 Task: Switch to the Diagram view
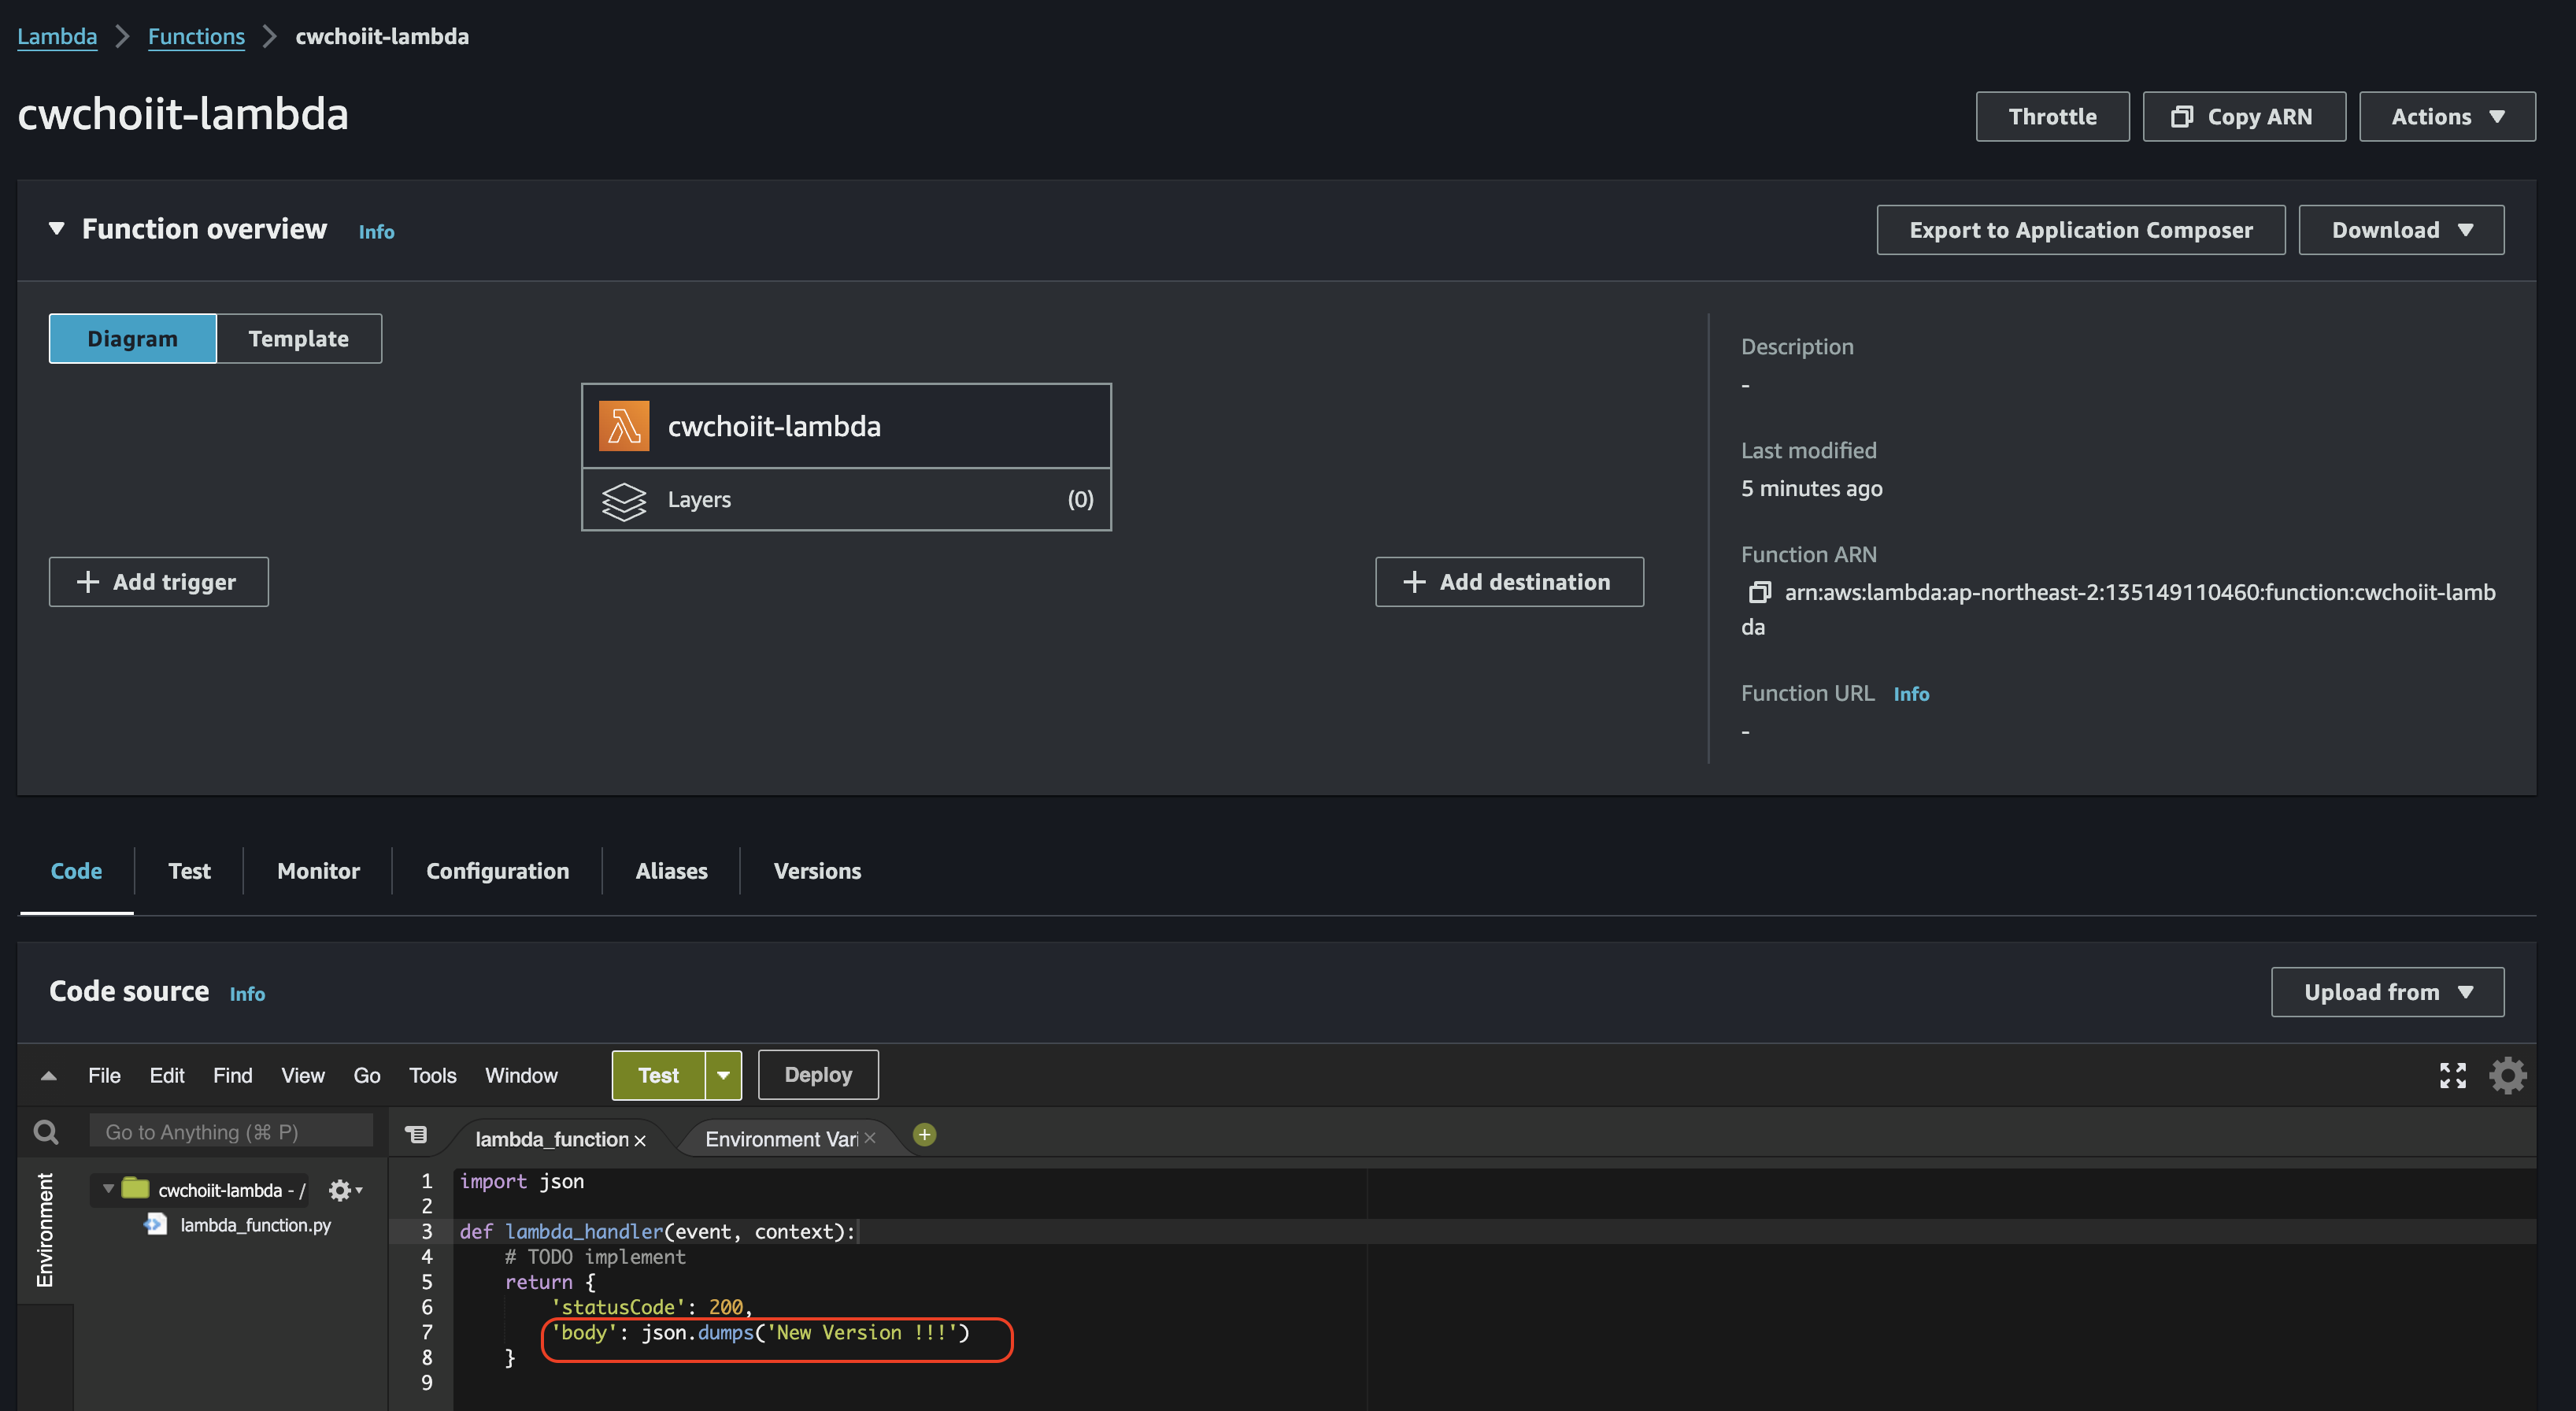click(x=132, y=339)
